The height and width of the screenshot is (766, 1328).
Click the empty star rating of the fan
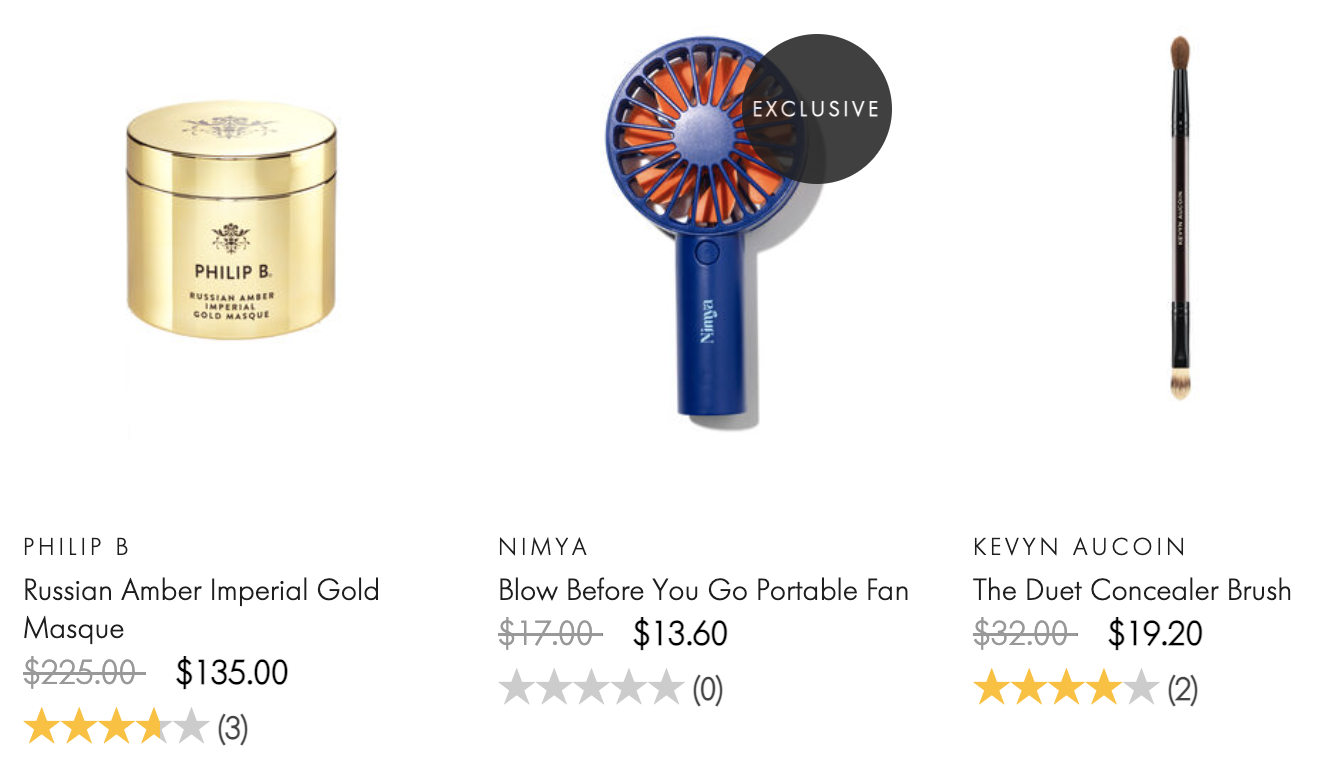(591, 688)
